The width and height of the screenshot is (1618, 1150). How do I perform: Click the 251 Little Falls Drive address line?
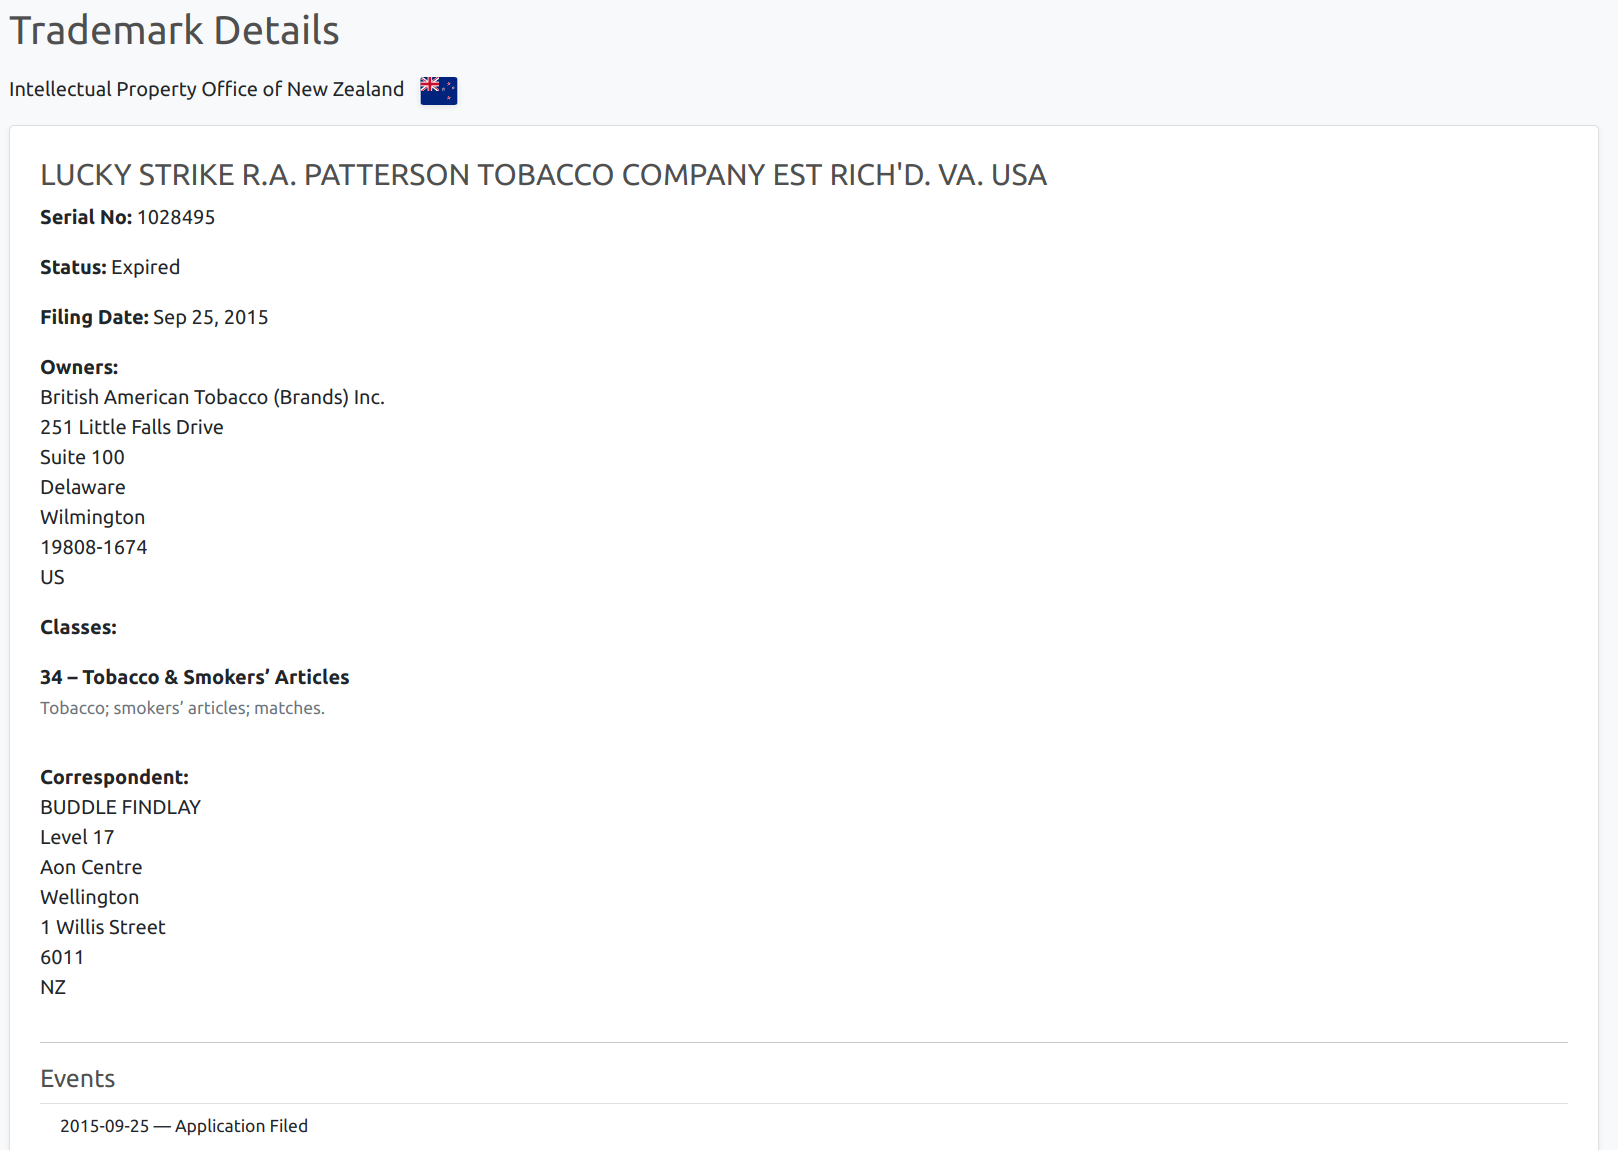tap(132, 427)
